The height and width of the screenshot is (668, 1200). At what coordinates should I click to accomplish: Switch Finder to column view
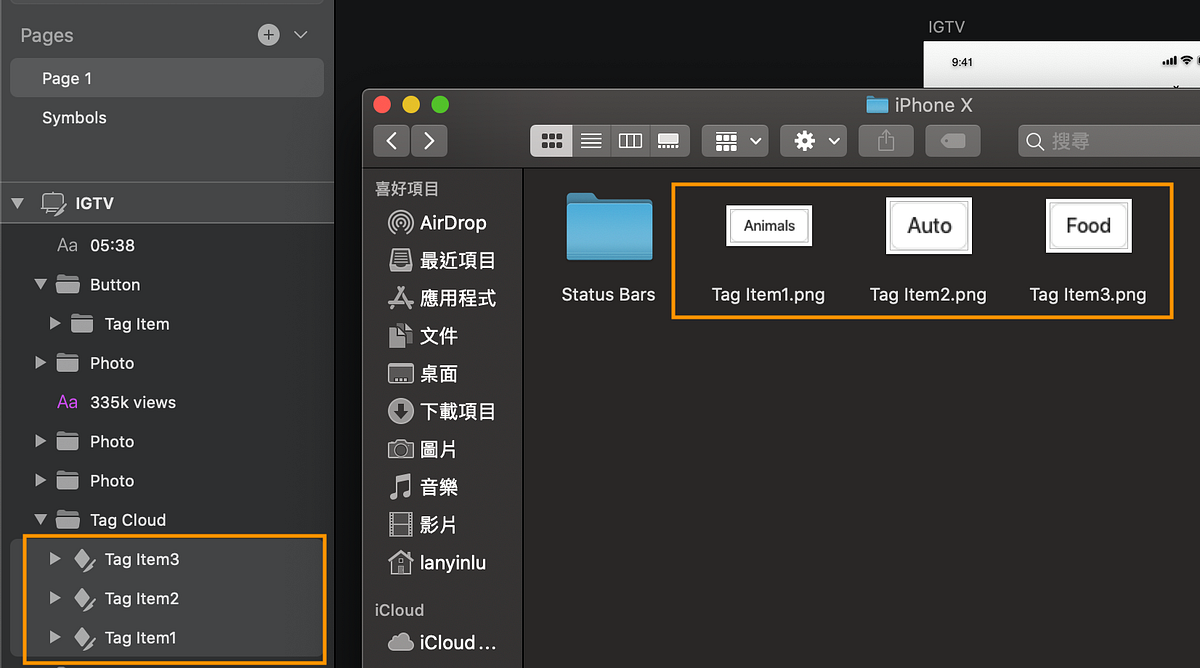pos(630,140)
